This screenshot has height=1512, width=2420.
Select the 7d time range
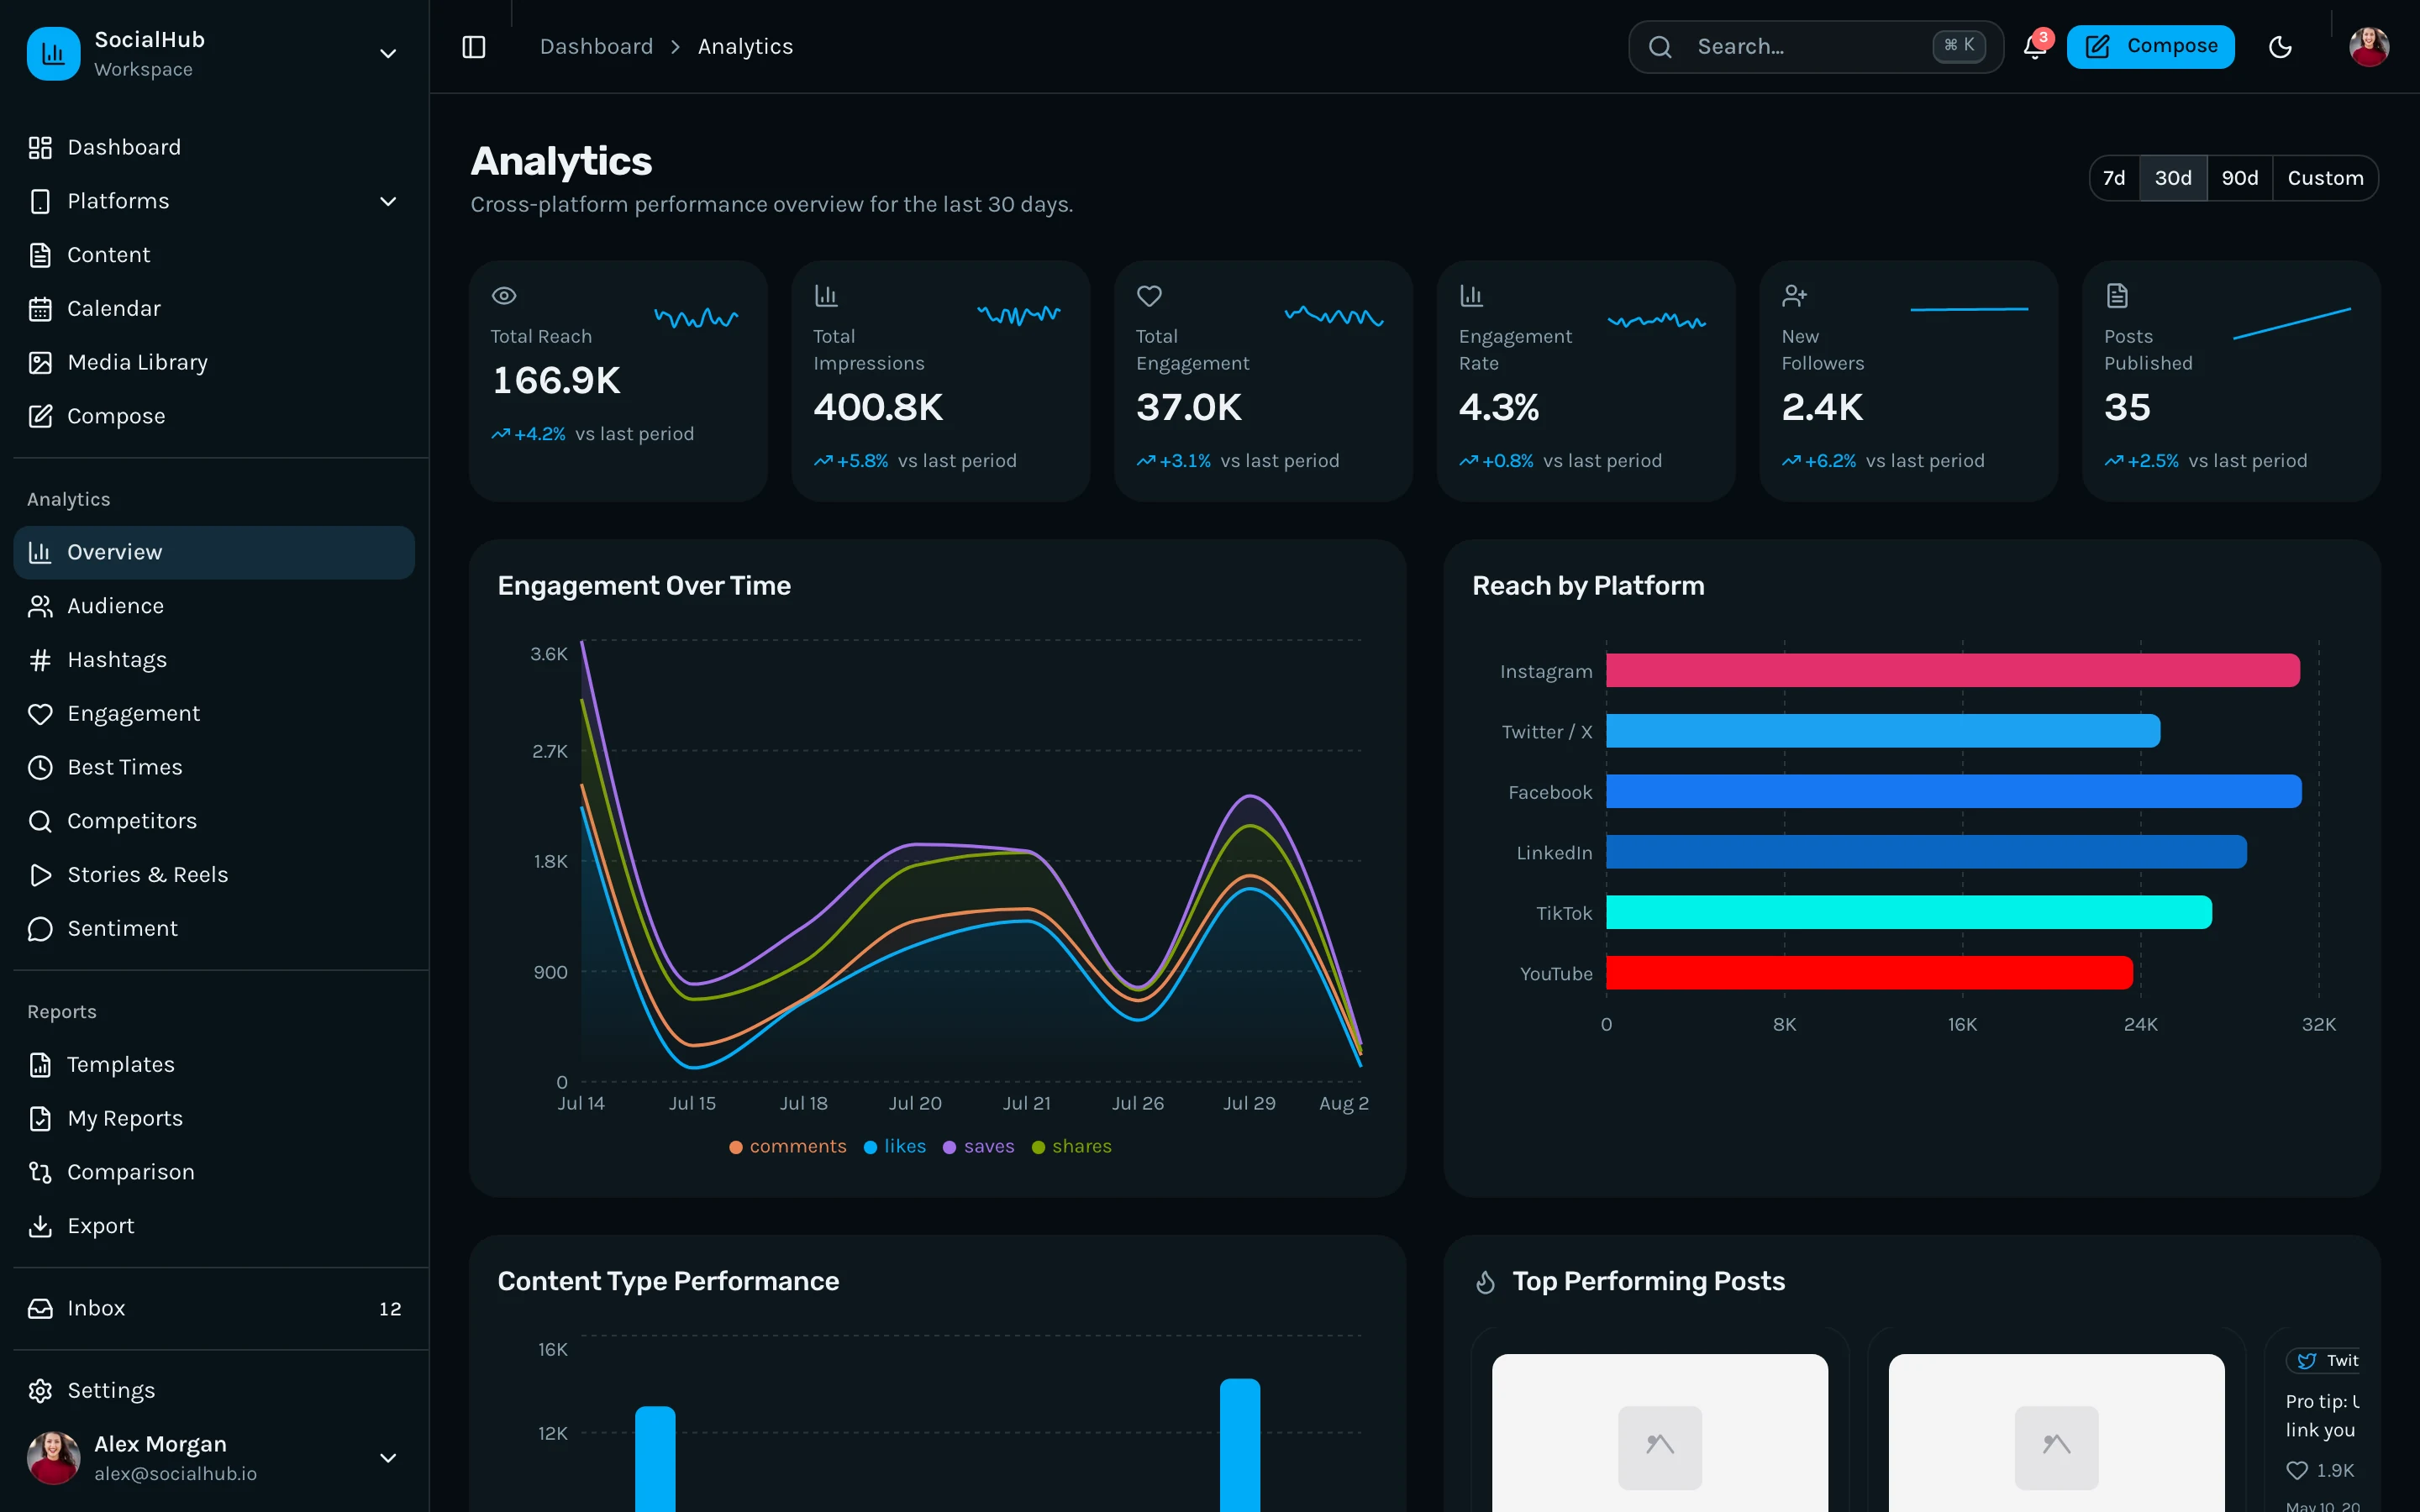[x=2114, y=178]
